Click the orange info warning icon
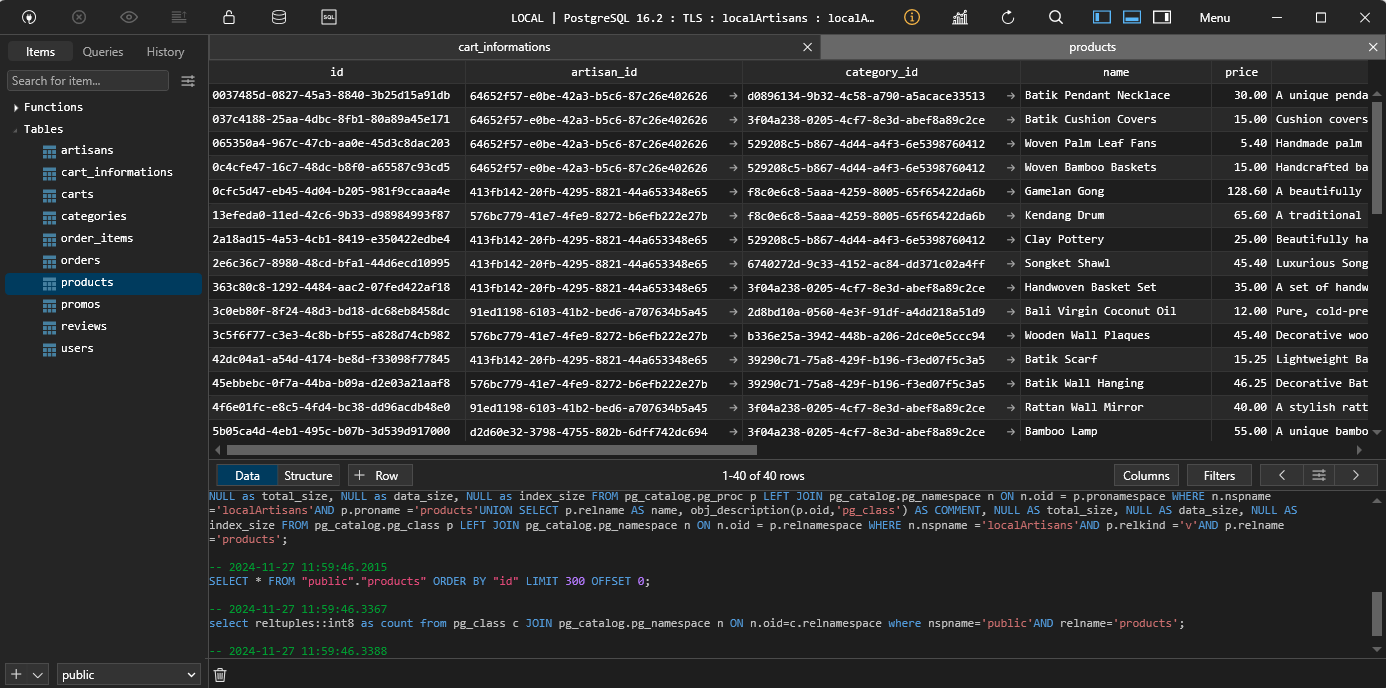The image size is (1386, 688). tap(911, 17)
